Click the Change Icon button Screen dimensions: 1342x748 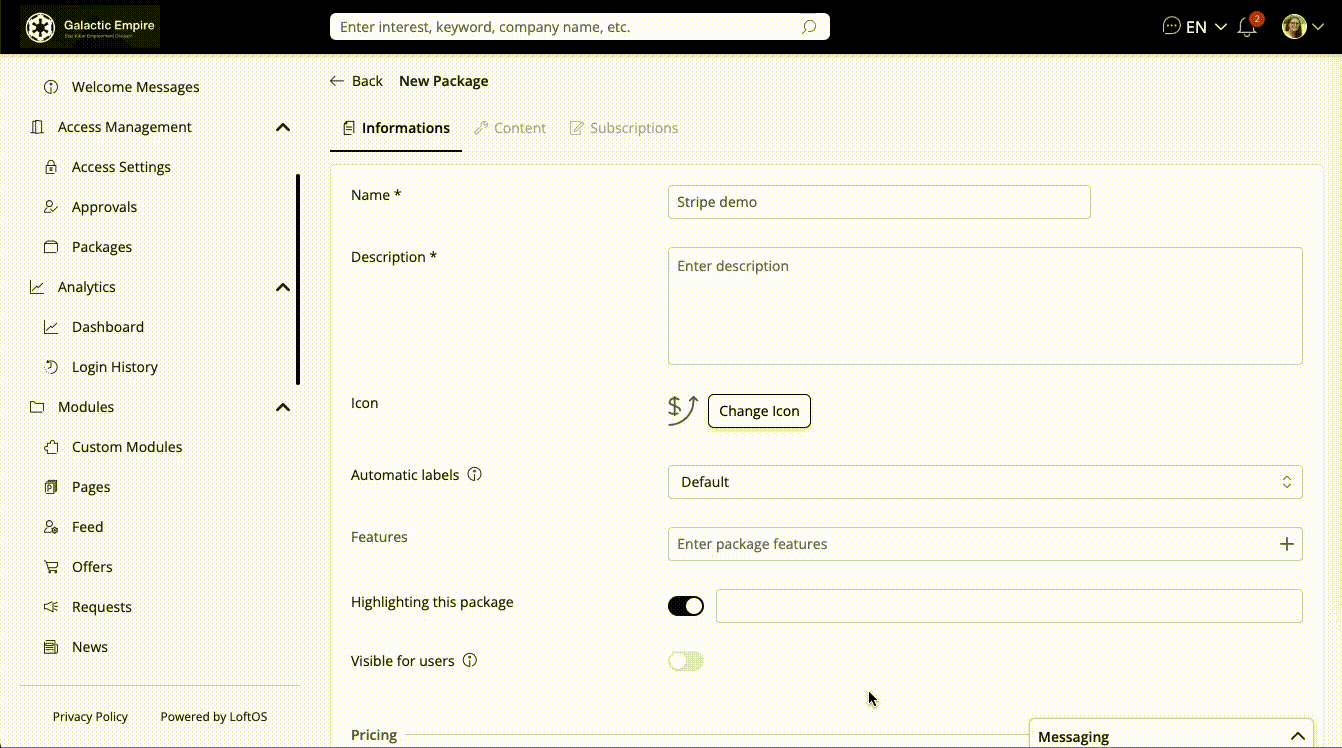pyautogui.click(x=759, y=411)
